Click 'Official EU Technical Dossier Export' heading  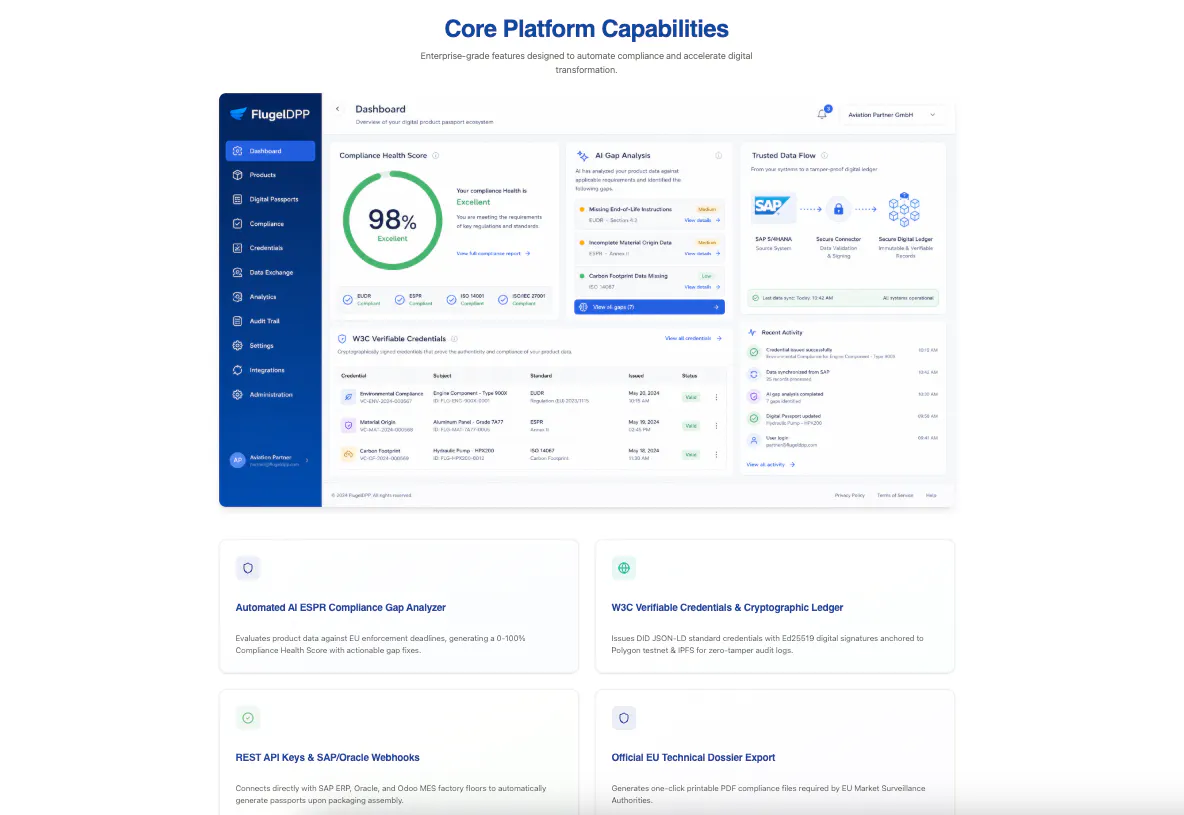pos(693,758)
